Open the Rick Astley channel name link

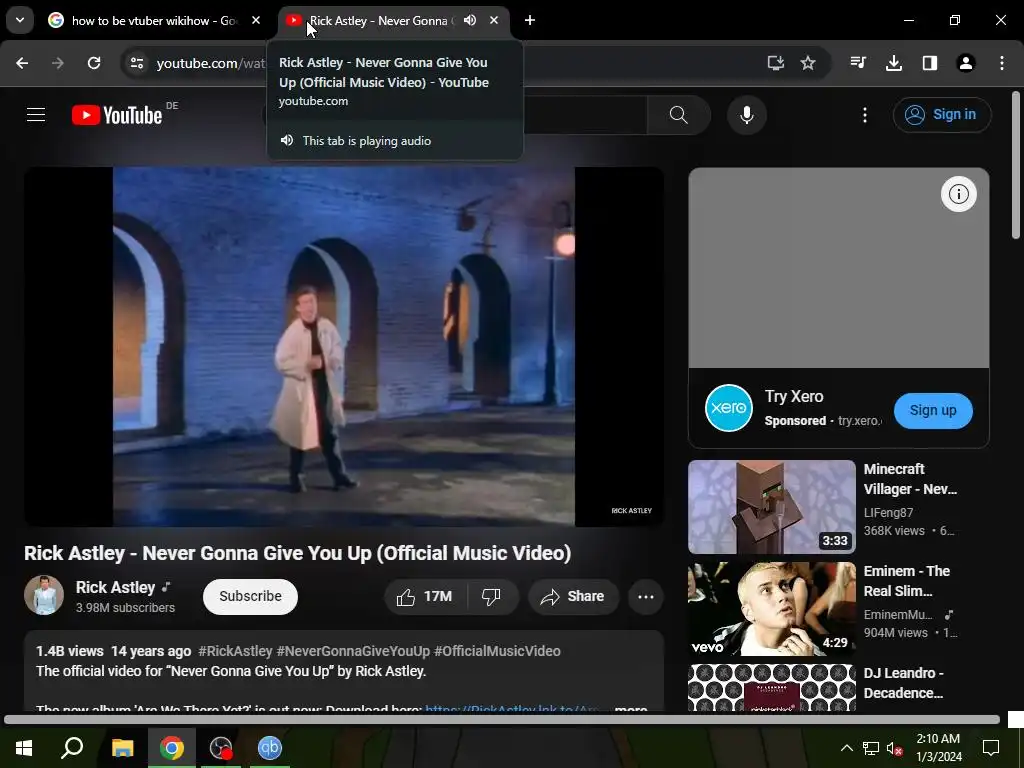point(116,587)
